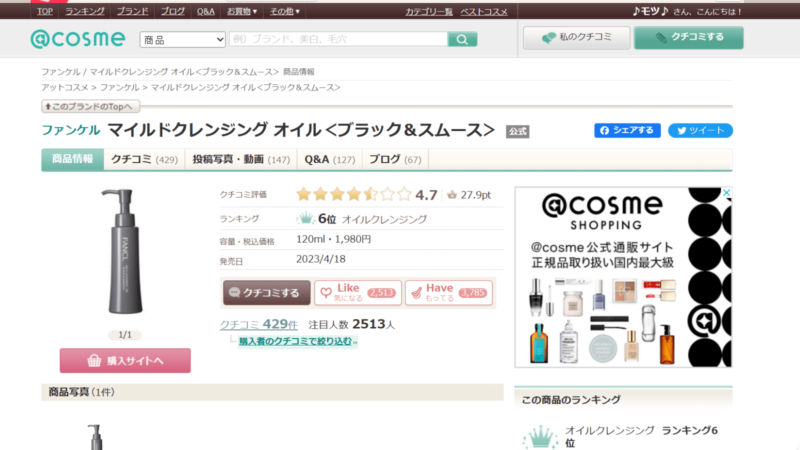Open ベストコスメ link

(484, 12)
